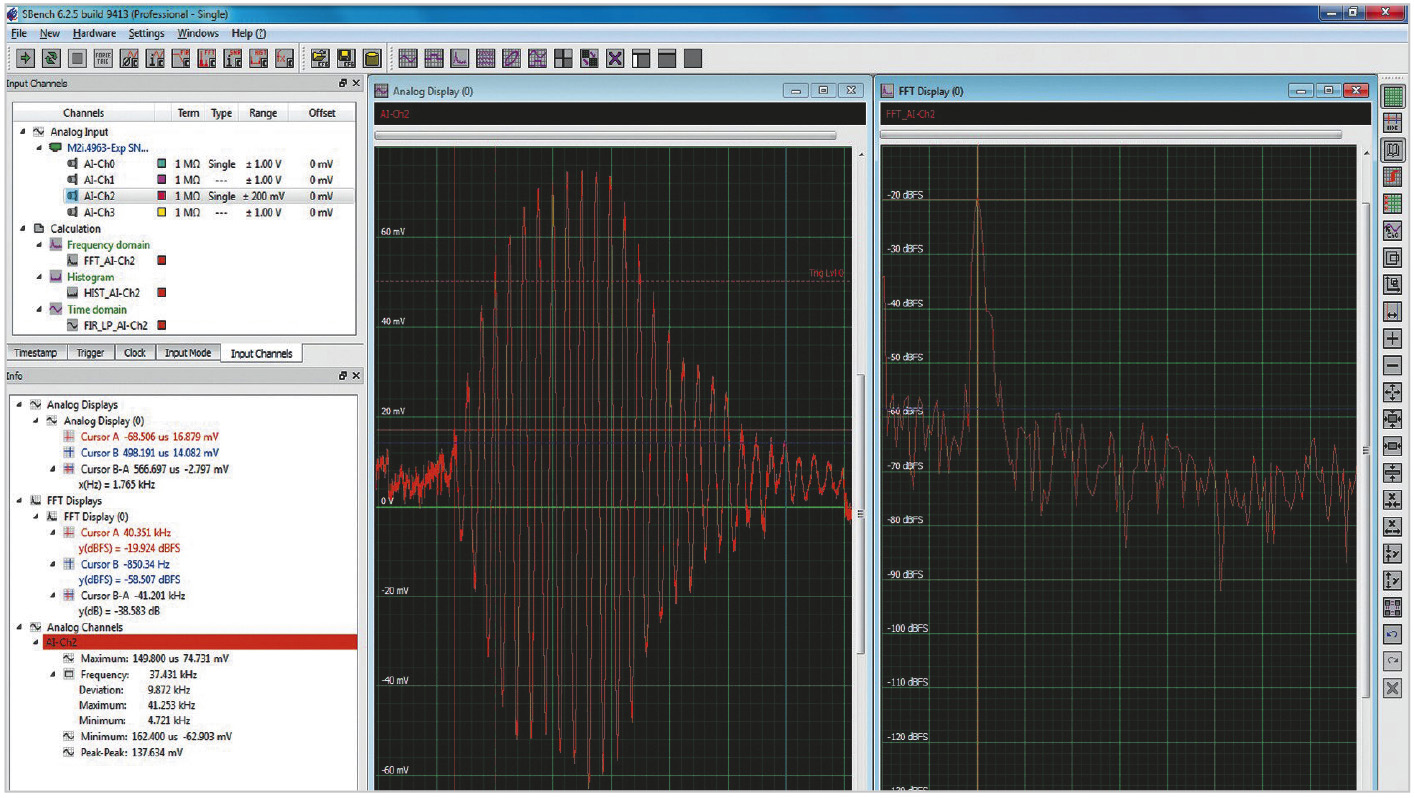
Task: Click FFT_AI-Ch2 red color swatch
Action: pos(162,261)
